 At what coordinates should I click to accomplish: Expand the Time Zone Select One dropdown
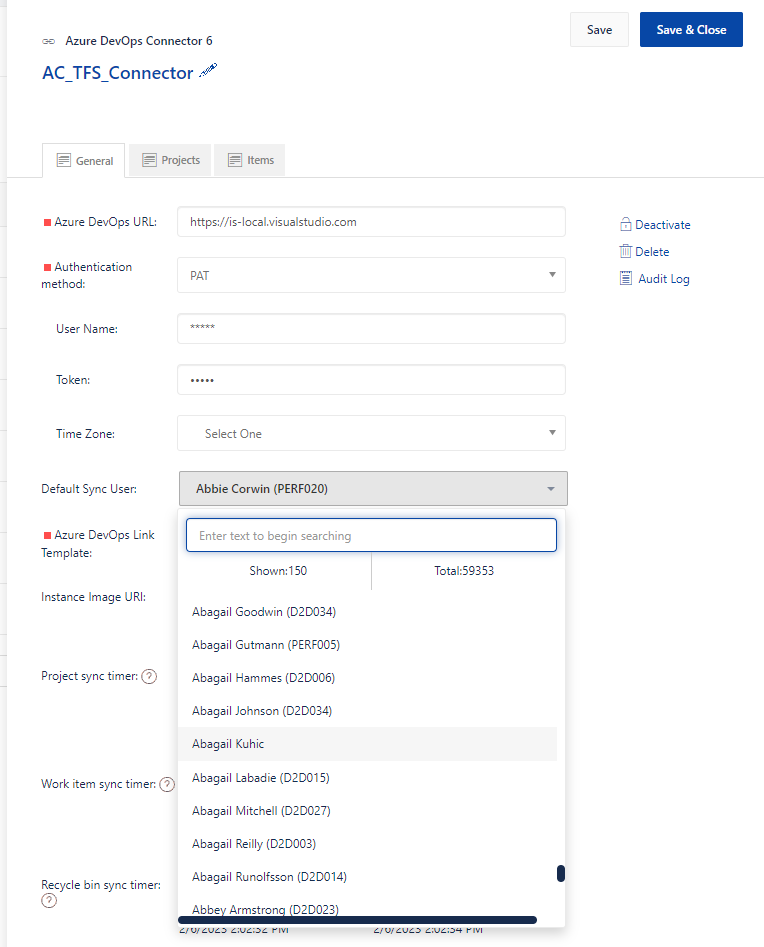(371, 433)
